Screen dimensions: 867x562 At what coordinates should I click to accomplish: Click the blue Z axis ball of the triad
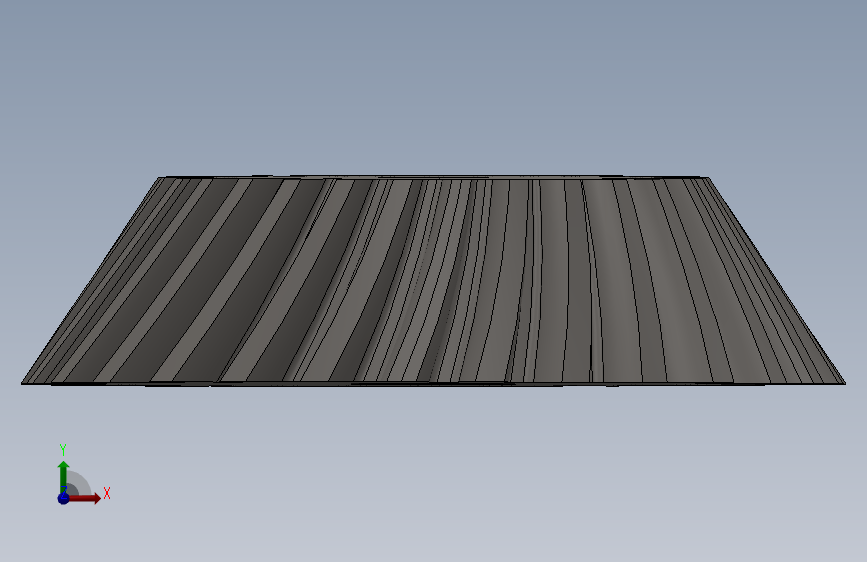(63, 498)
